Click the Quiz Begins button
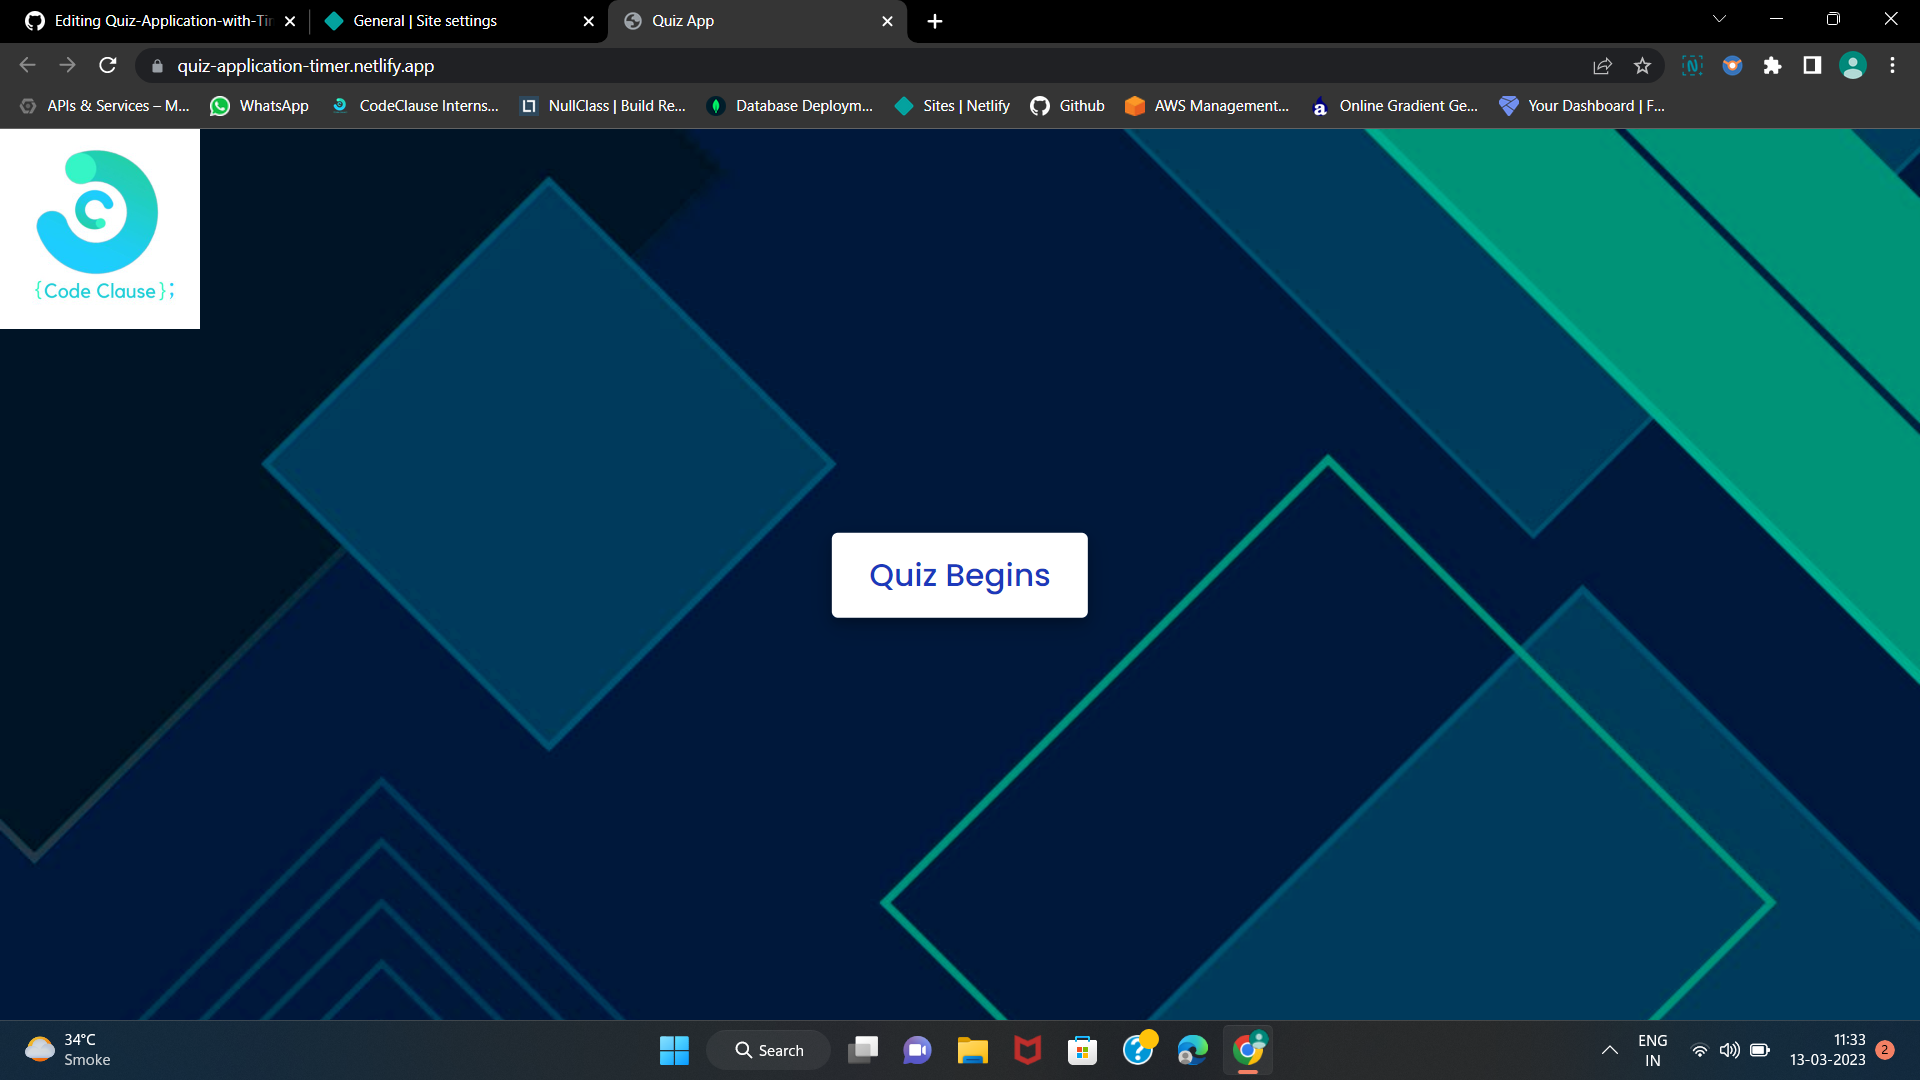The image size is (1920, 1080). 959,575
